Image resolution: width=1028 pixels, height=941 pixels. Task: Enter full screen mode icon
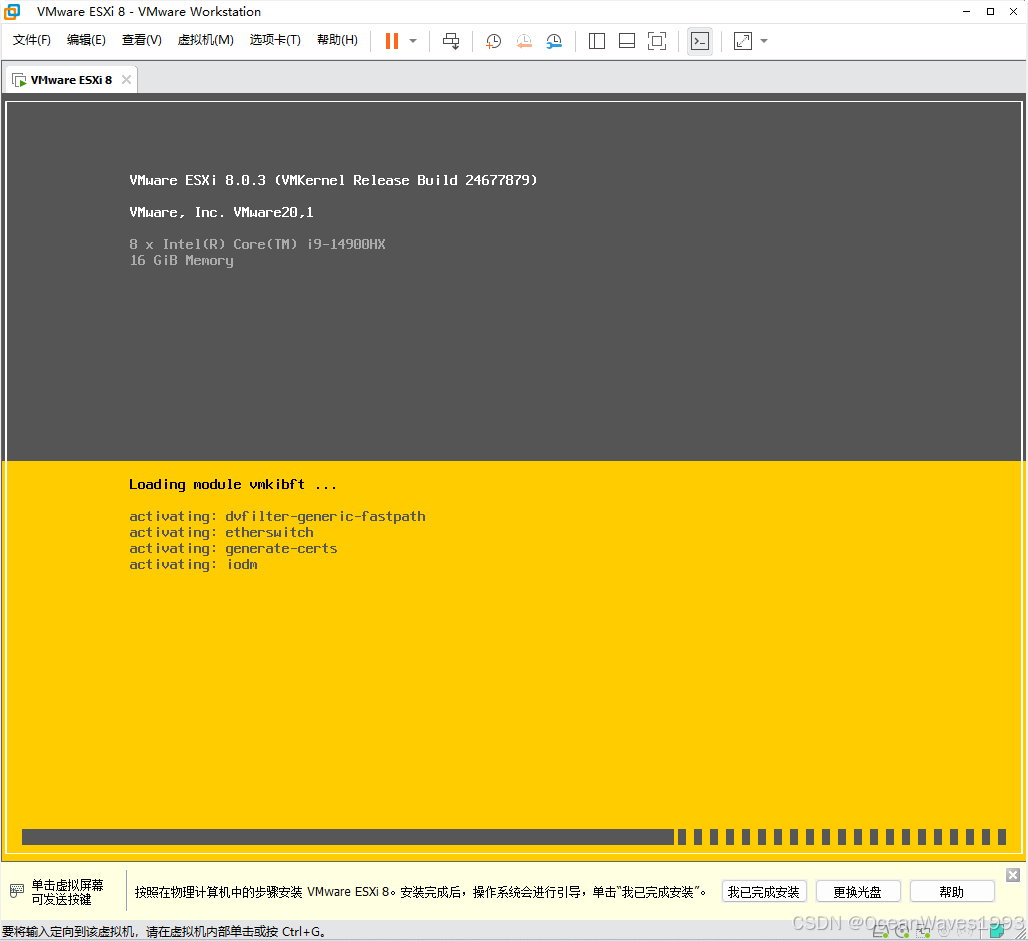657,41
